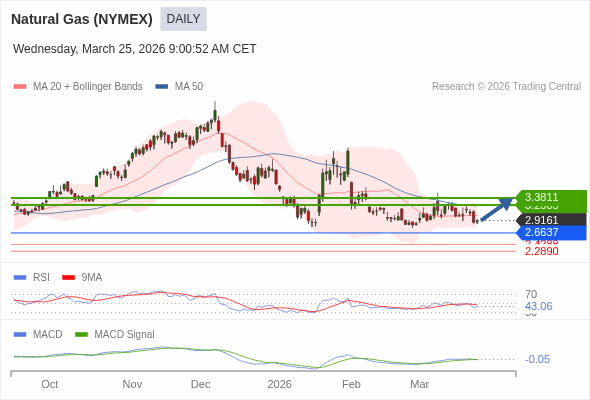Click the MA 20 + Bollinger Bands legend label
This screenshot has height=400, width=590.
(88, 87)
